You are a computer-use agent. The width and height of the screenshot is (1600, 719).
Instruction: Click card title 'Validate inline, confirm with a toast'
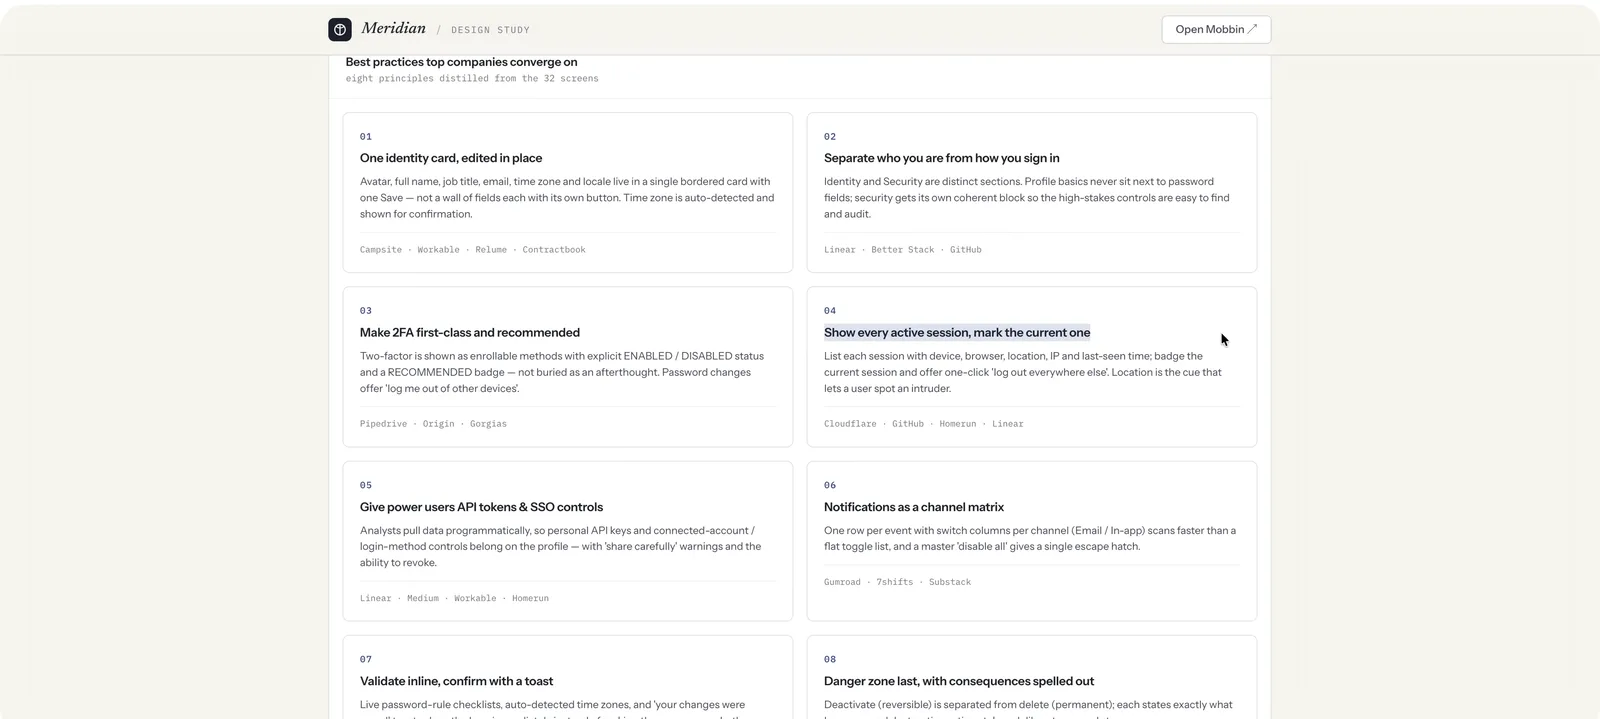pos(456,681)
